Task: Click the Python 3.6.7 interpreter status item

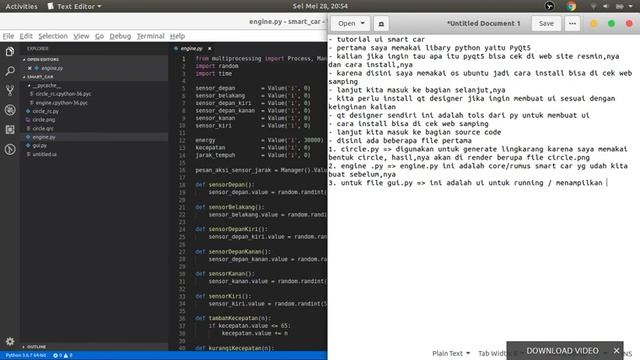Action: point(26,356)
